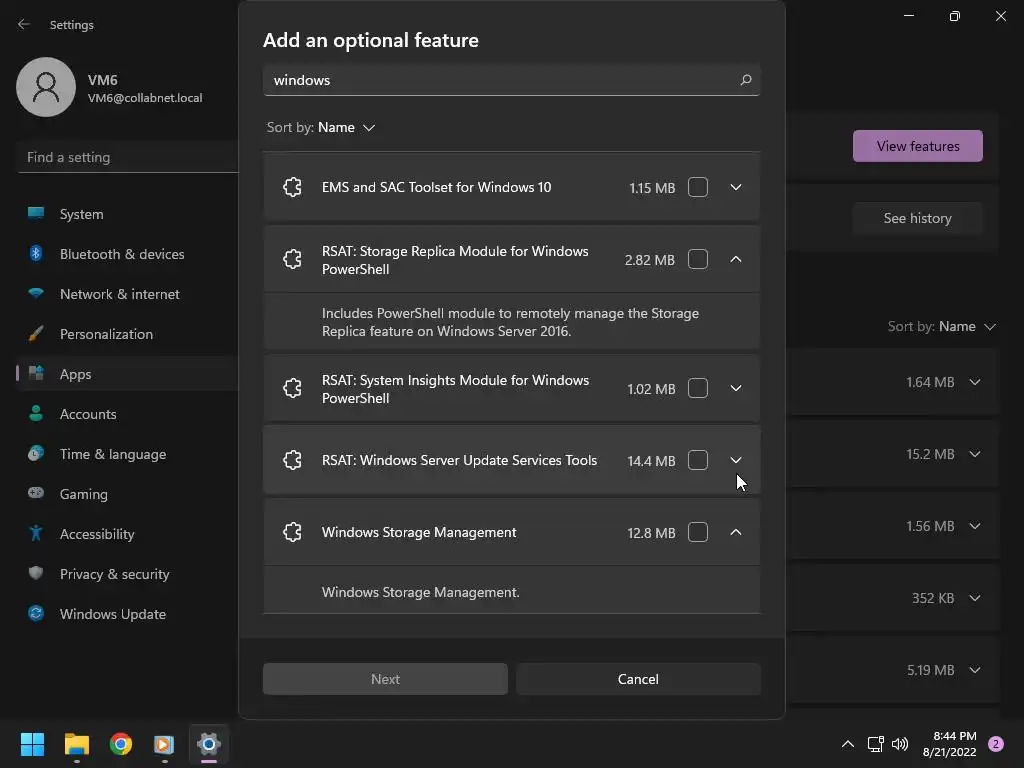Expand RSAT System Insights Module details
This screenshot has width=1024, height=768.
[736, 388]
